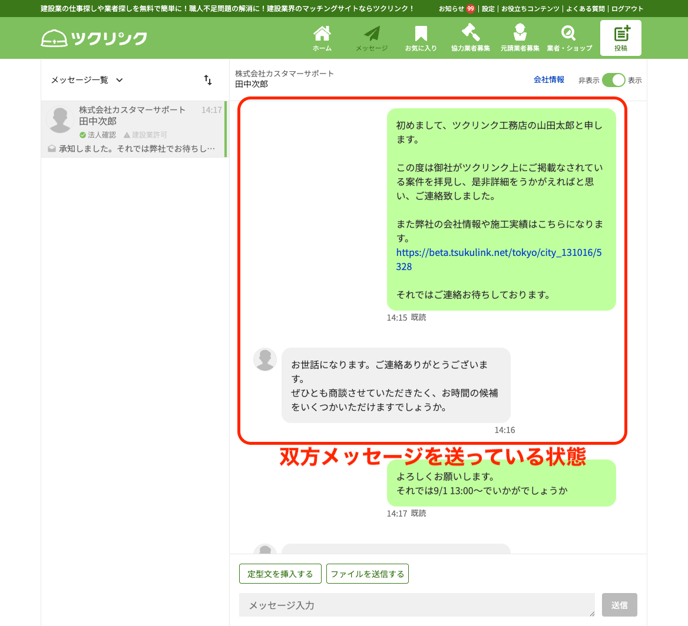The width and height of the screenshot is (688, 626).
Task: Click the 14:15 既読 status text
Action: (x=406, y=318)
